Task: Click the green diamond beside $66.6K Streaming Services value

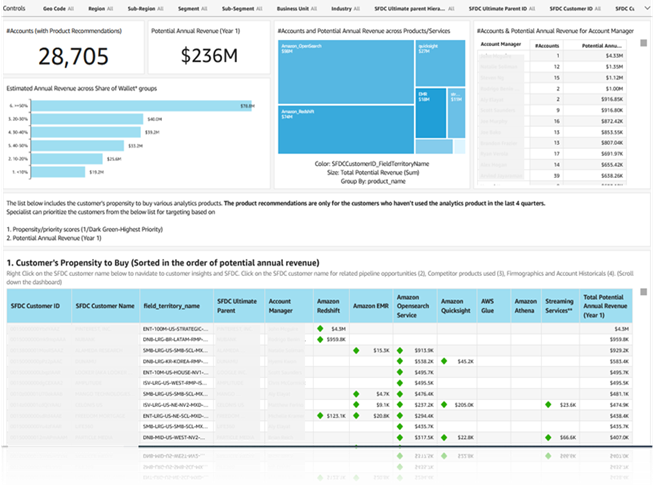Action: pyautogui.click(x=548, y=436)
